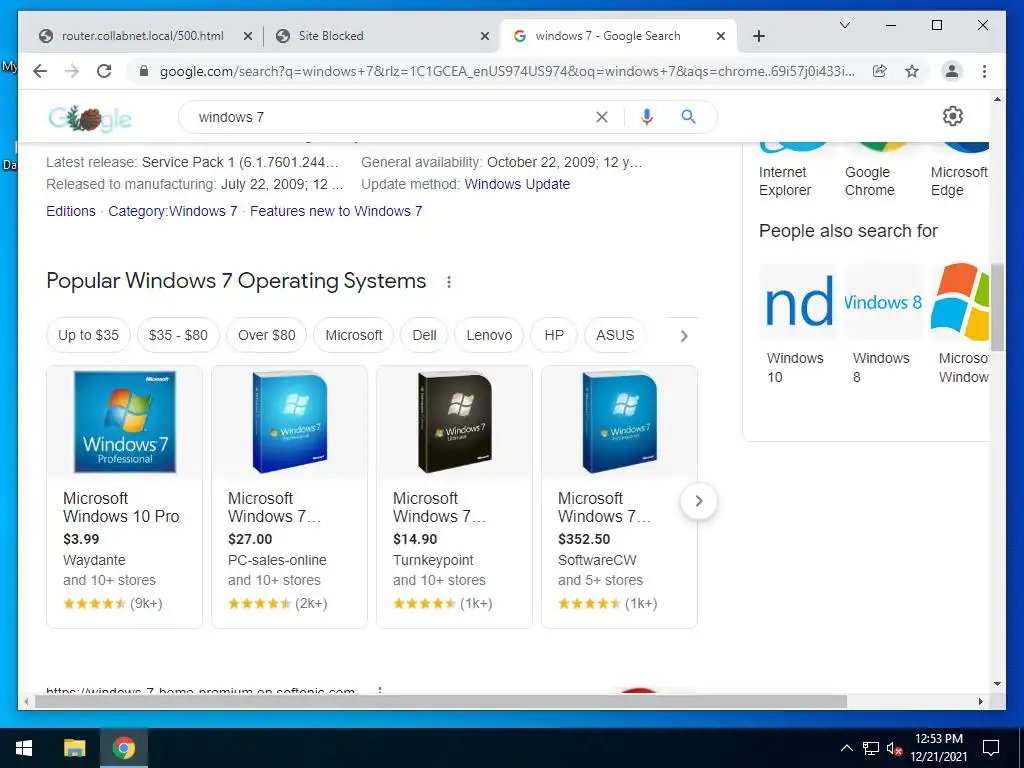Click the forward navigation arrow
This screenshot has height=768, width=1024.
[72, 71]
